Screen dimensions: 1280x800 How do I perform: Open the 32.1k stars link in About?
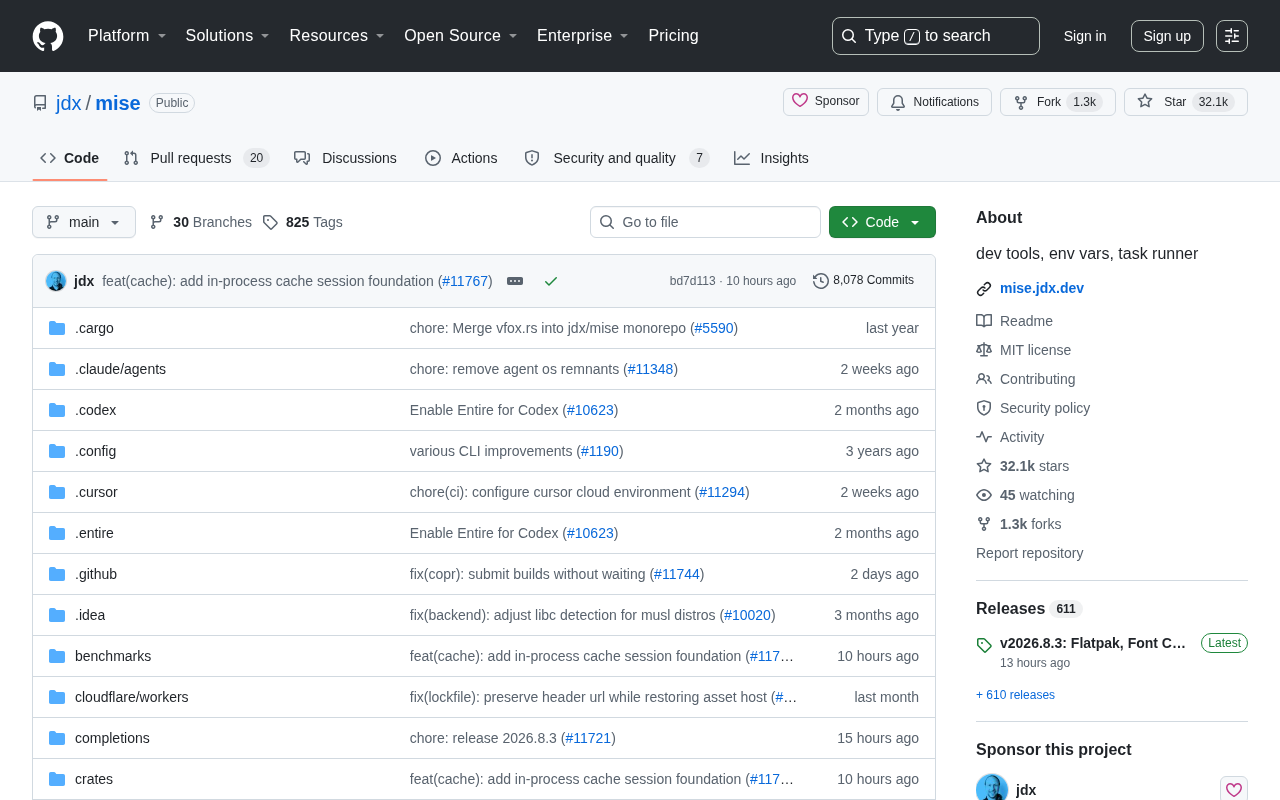pyautogui.click(x=1034, y=466)
